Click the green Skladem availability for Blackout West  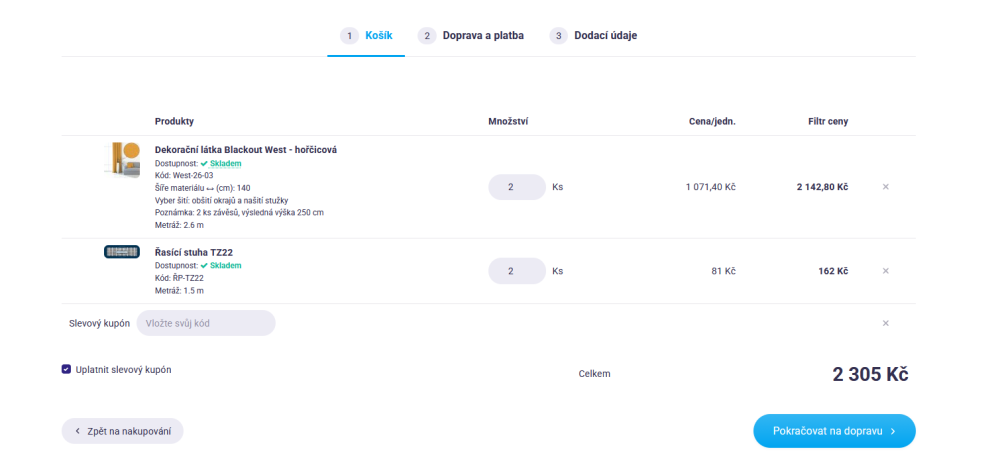tap(221, 164)
